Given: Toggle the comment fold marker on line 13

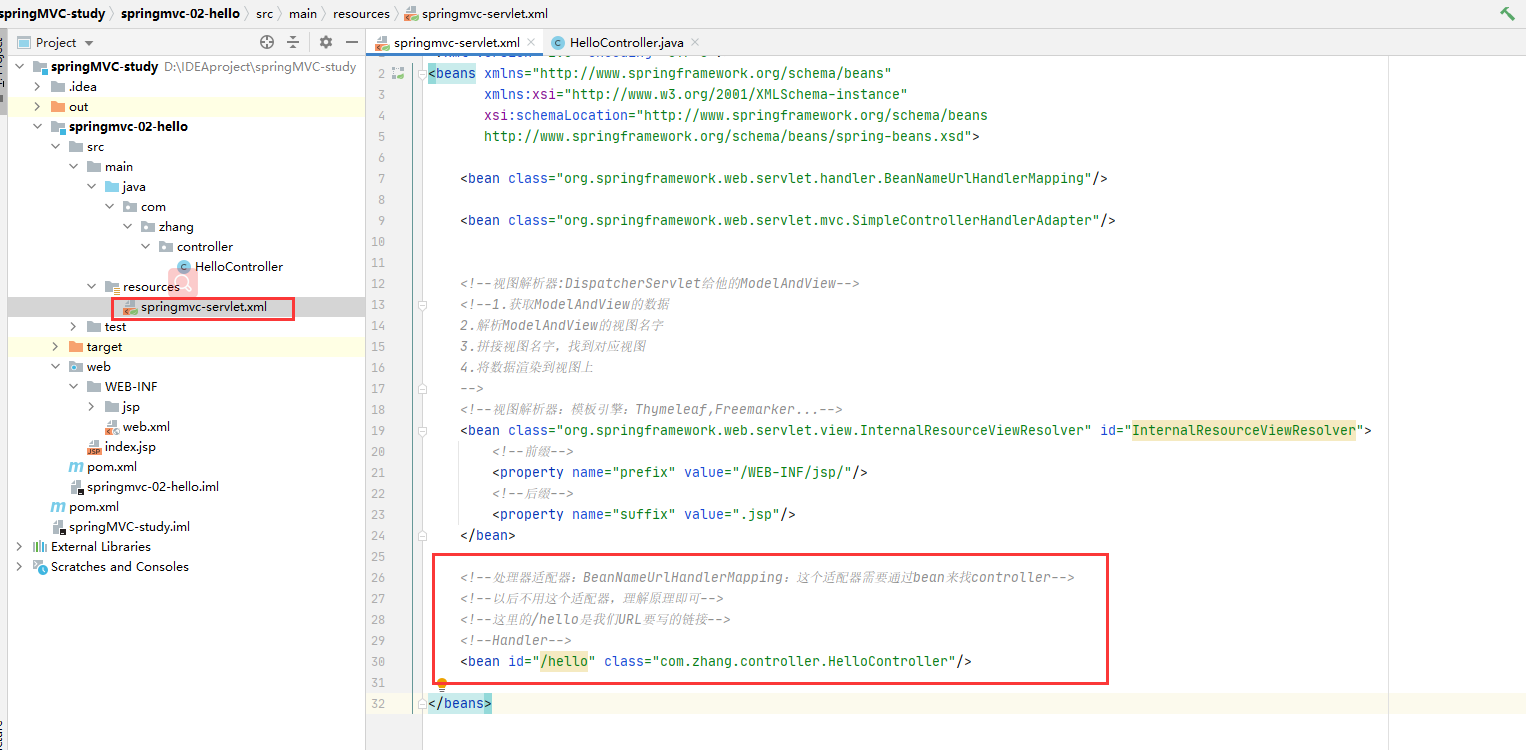Looking at the screenshot, I should (422, 304).
